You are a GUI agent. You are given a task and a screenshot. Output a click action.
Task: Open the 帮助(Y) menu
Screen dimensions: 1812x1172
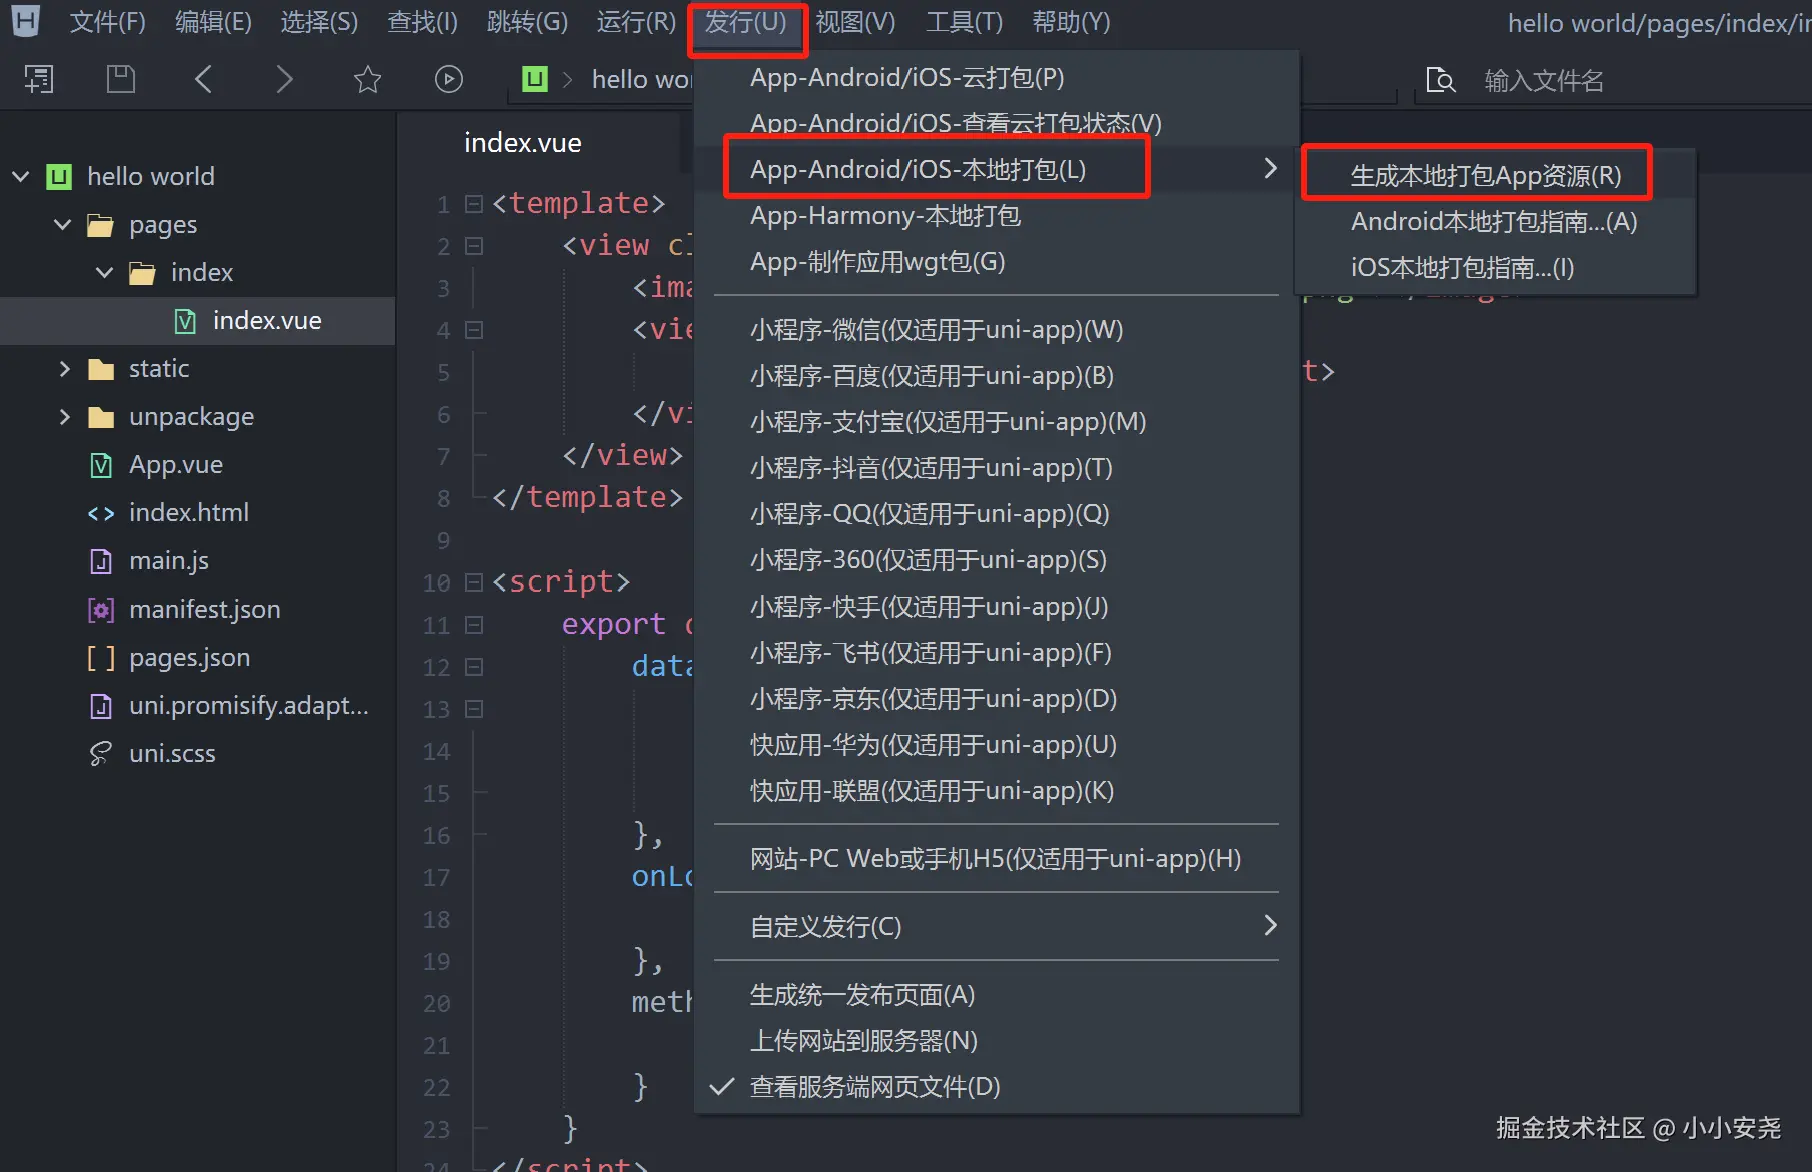point(1071,22)
